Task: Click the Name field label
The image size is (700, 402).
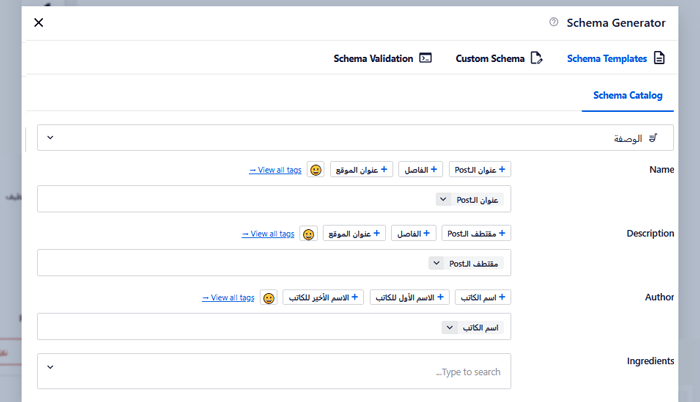Action: 662,169
